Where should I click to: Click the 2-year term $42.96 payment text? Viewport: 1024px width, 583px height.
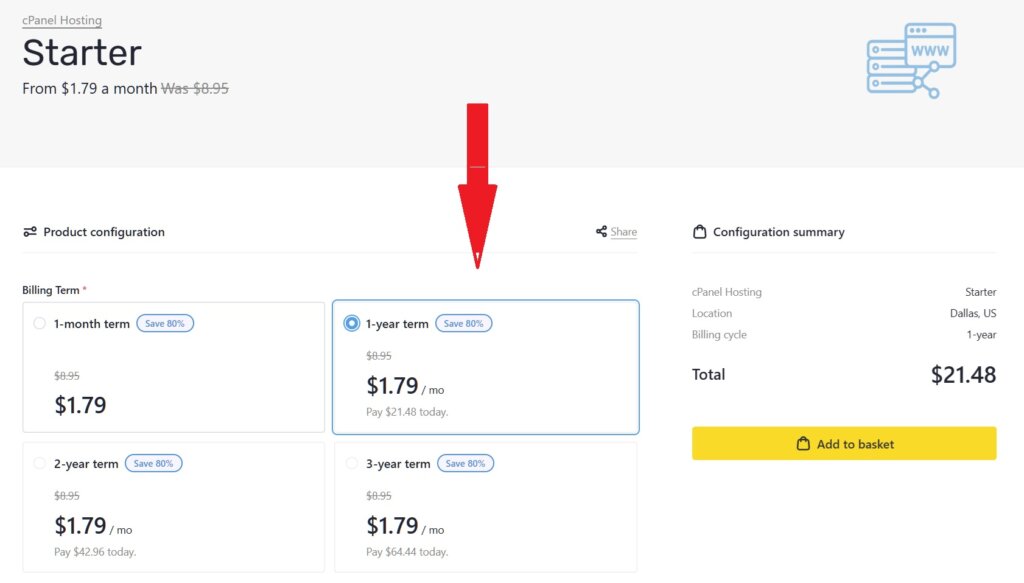tap(95, 551)
